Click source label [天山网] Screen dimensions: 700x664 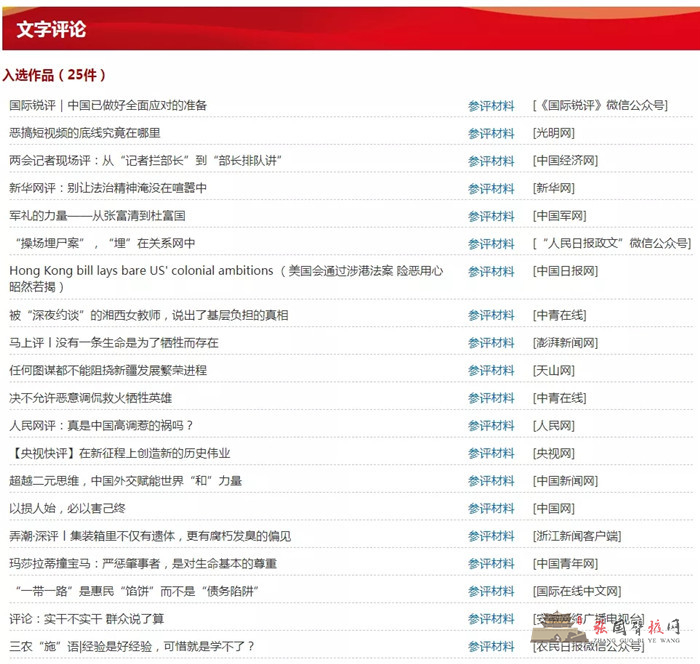coord(554,370)
